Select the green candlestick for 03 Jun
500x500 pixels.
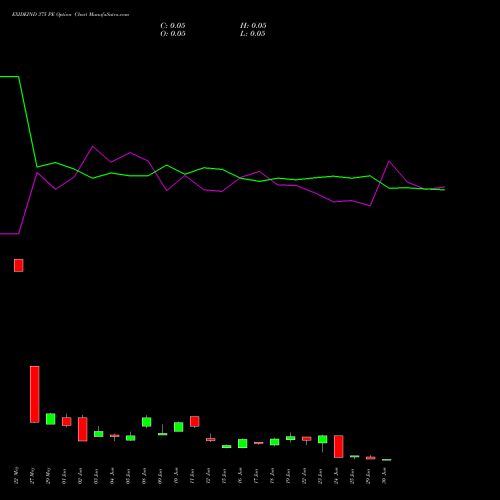[x=99, y=433]
